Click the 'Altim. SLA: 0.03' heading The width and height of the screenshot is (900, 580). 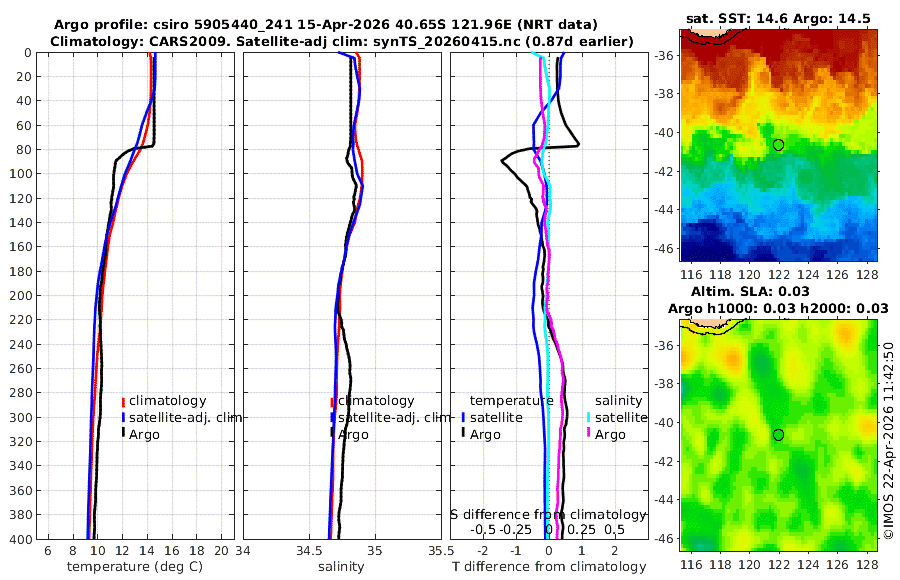[750, 291]
